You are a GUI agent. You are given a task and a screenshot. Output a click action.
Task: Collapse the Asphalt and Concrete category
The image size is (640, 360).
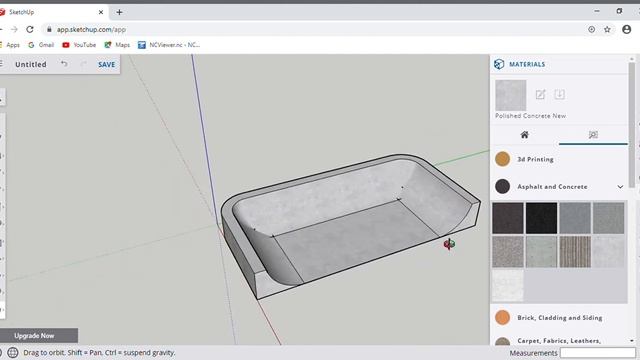tap(620, 187)
